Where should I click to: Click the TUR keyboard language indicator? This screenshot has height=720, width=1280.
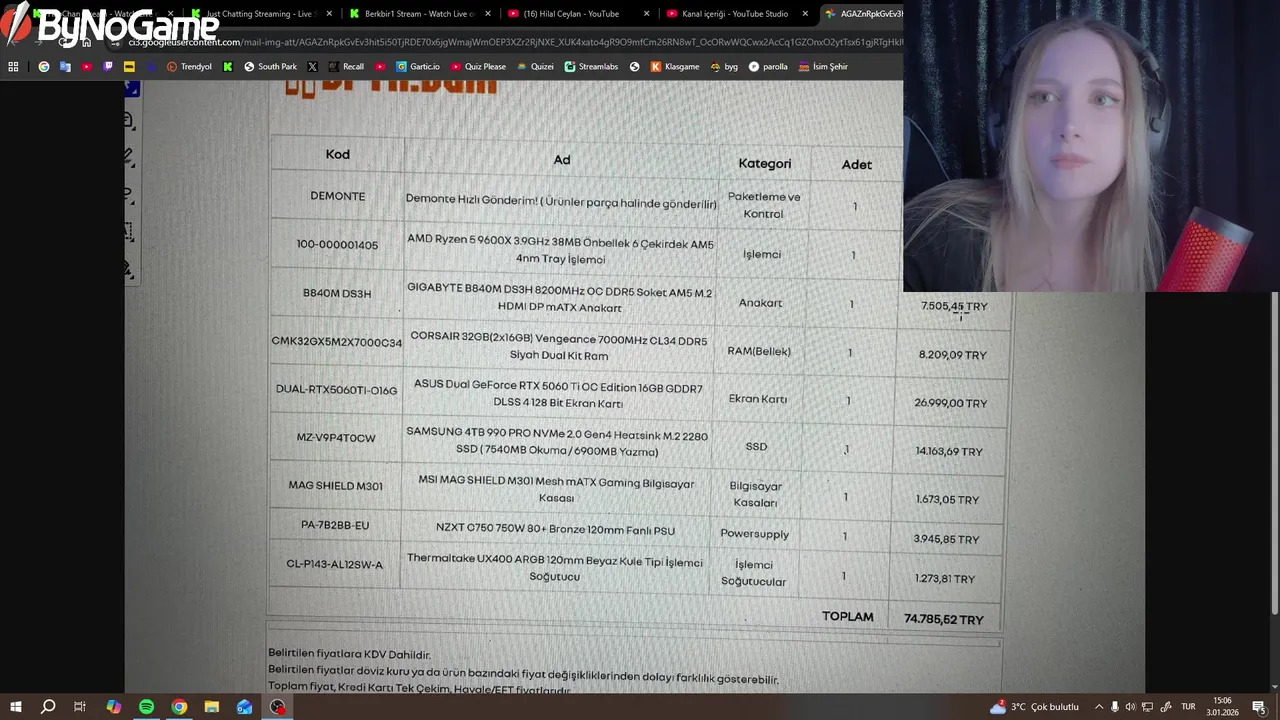tap(1188, 707)
